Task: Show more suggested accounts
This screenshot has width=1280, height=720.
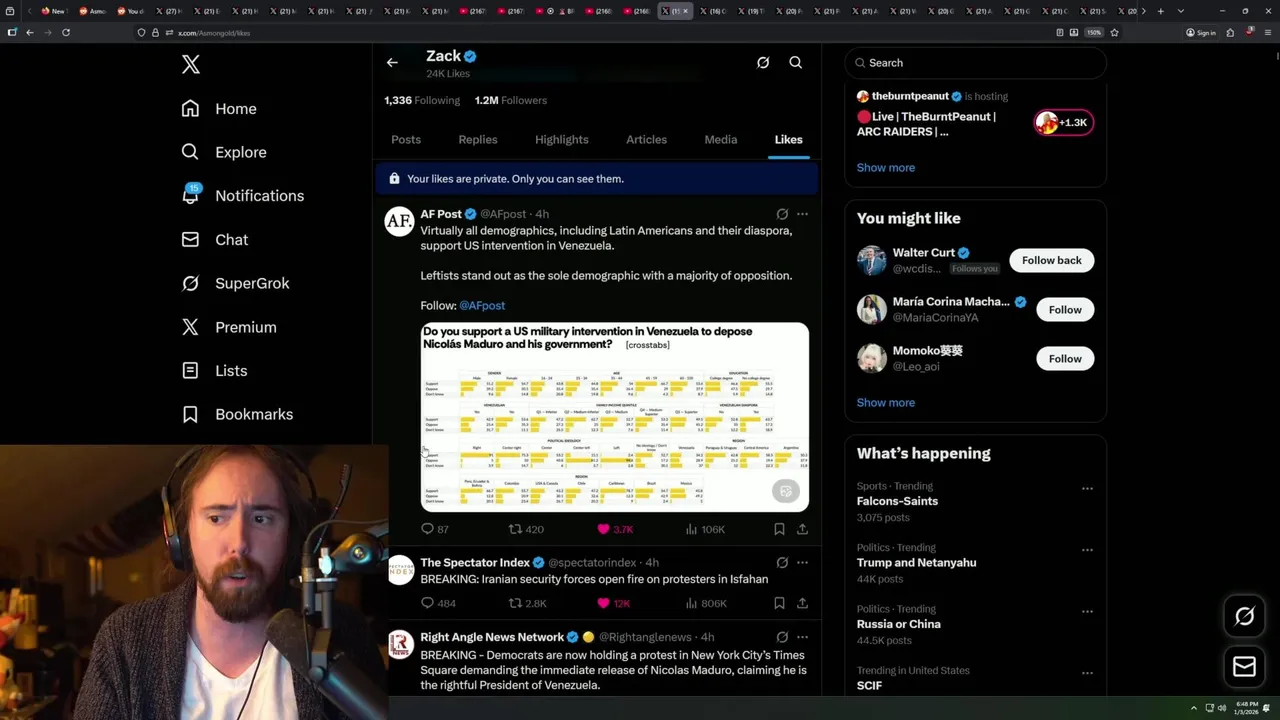Action: tap(886, 403)
